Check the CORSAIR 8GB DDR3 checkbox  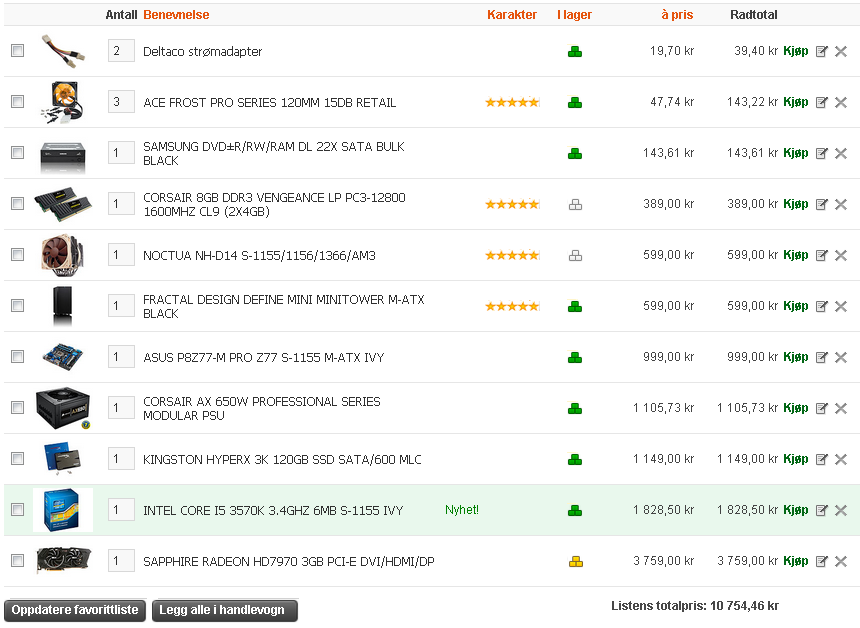18,203
